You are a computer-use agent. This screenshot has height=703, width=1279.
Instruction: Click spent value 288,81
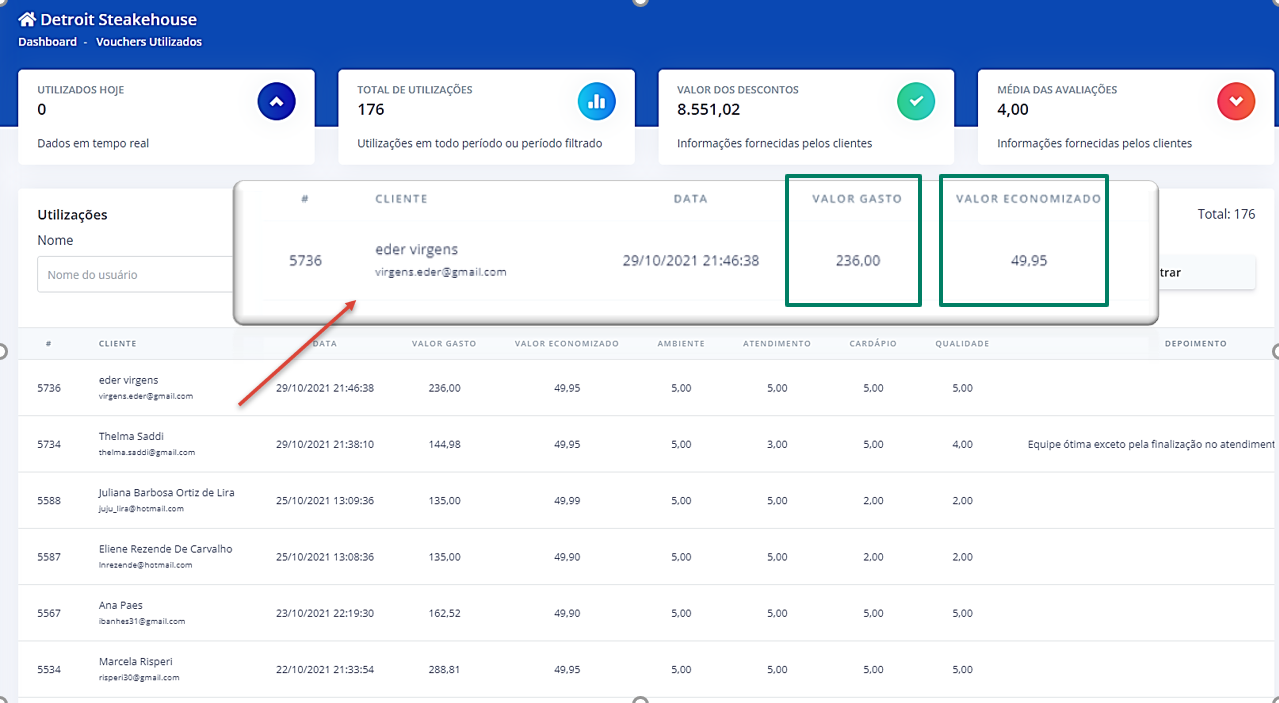coord(444,670)
